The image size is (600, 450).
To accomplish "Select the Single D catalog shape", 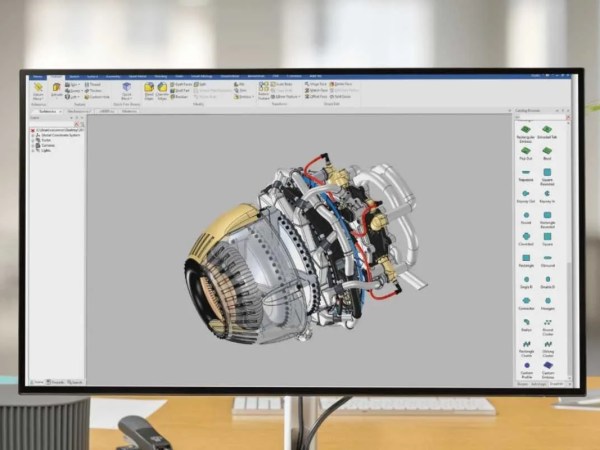I will 526,282.
